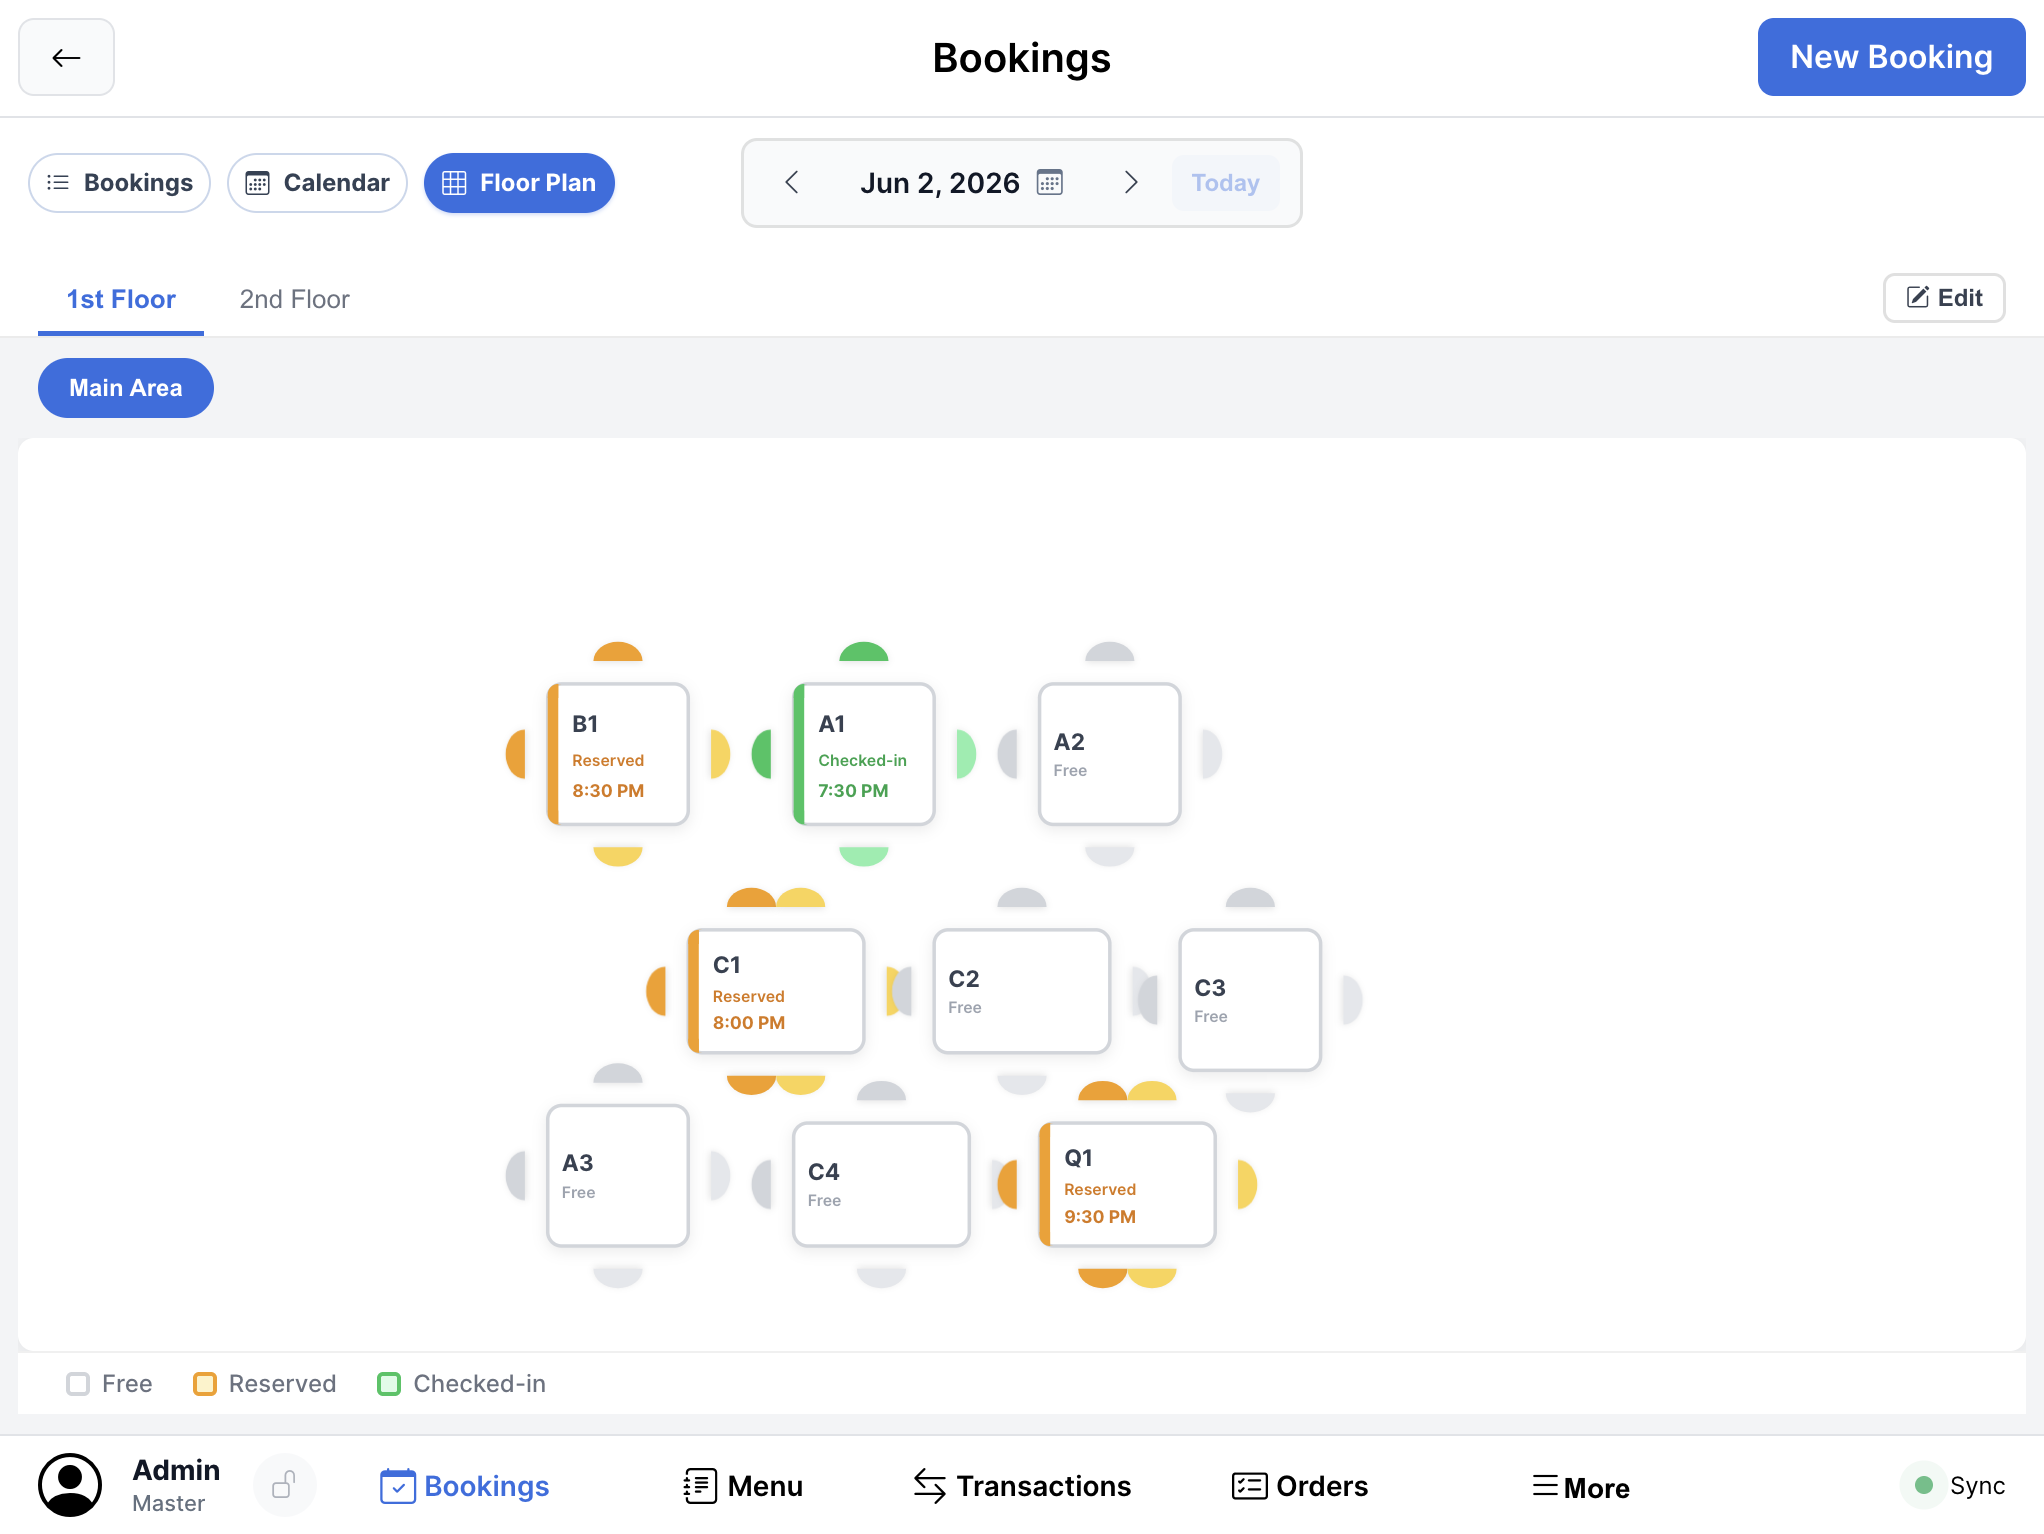This screenshot has height=1534, width=2044.
Task: Select reserved table Q1 at 9:30 PM
Action: tap(1127, 1185)
